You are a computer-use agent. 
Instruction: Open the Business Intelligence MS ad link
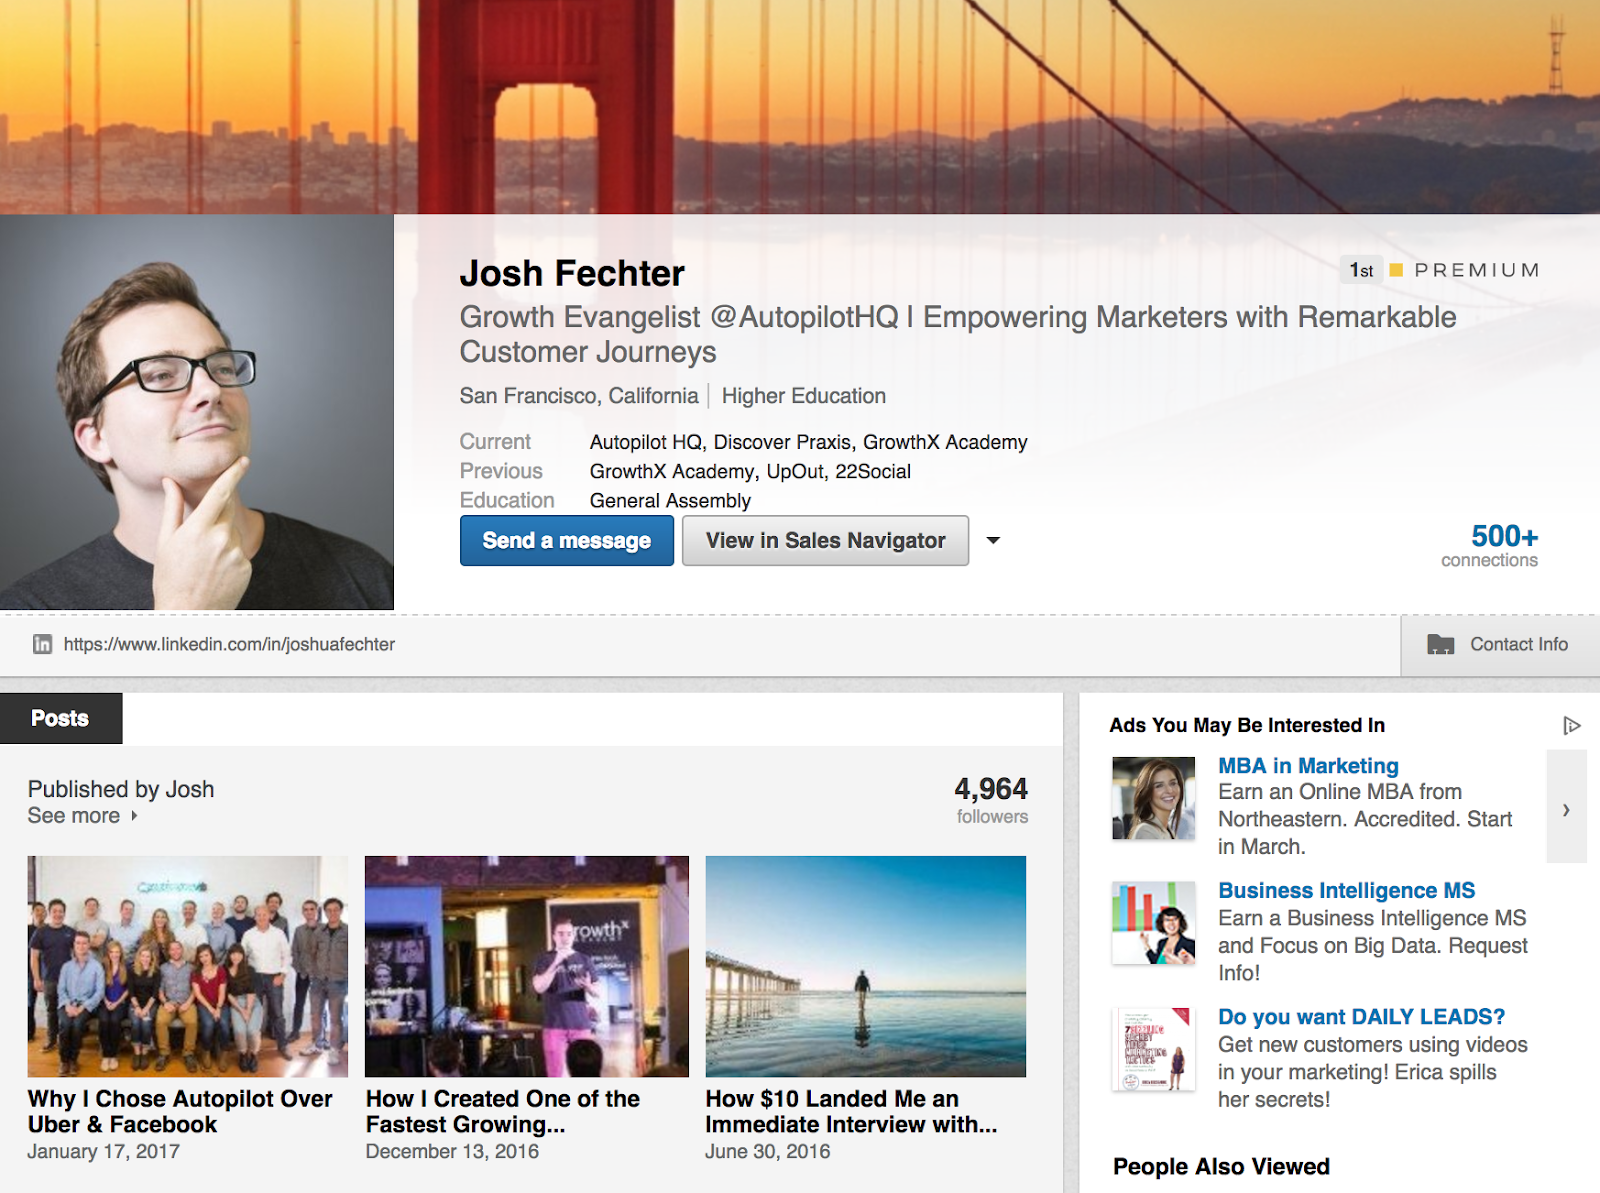pyautogui.click(x=1346, y=890)
